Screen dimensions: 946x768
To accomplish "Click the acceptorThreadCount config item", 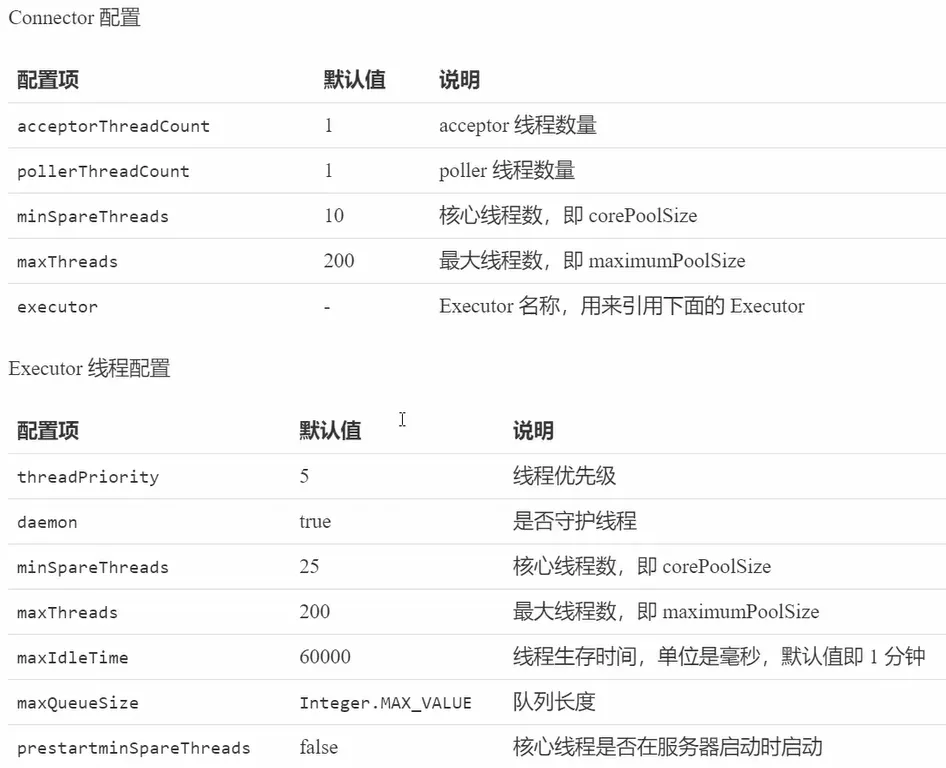I will click(113, 126).
